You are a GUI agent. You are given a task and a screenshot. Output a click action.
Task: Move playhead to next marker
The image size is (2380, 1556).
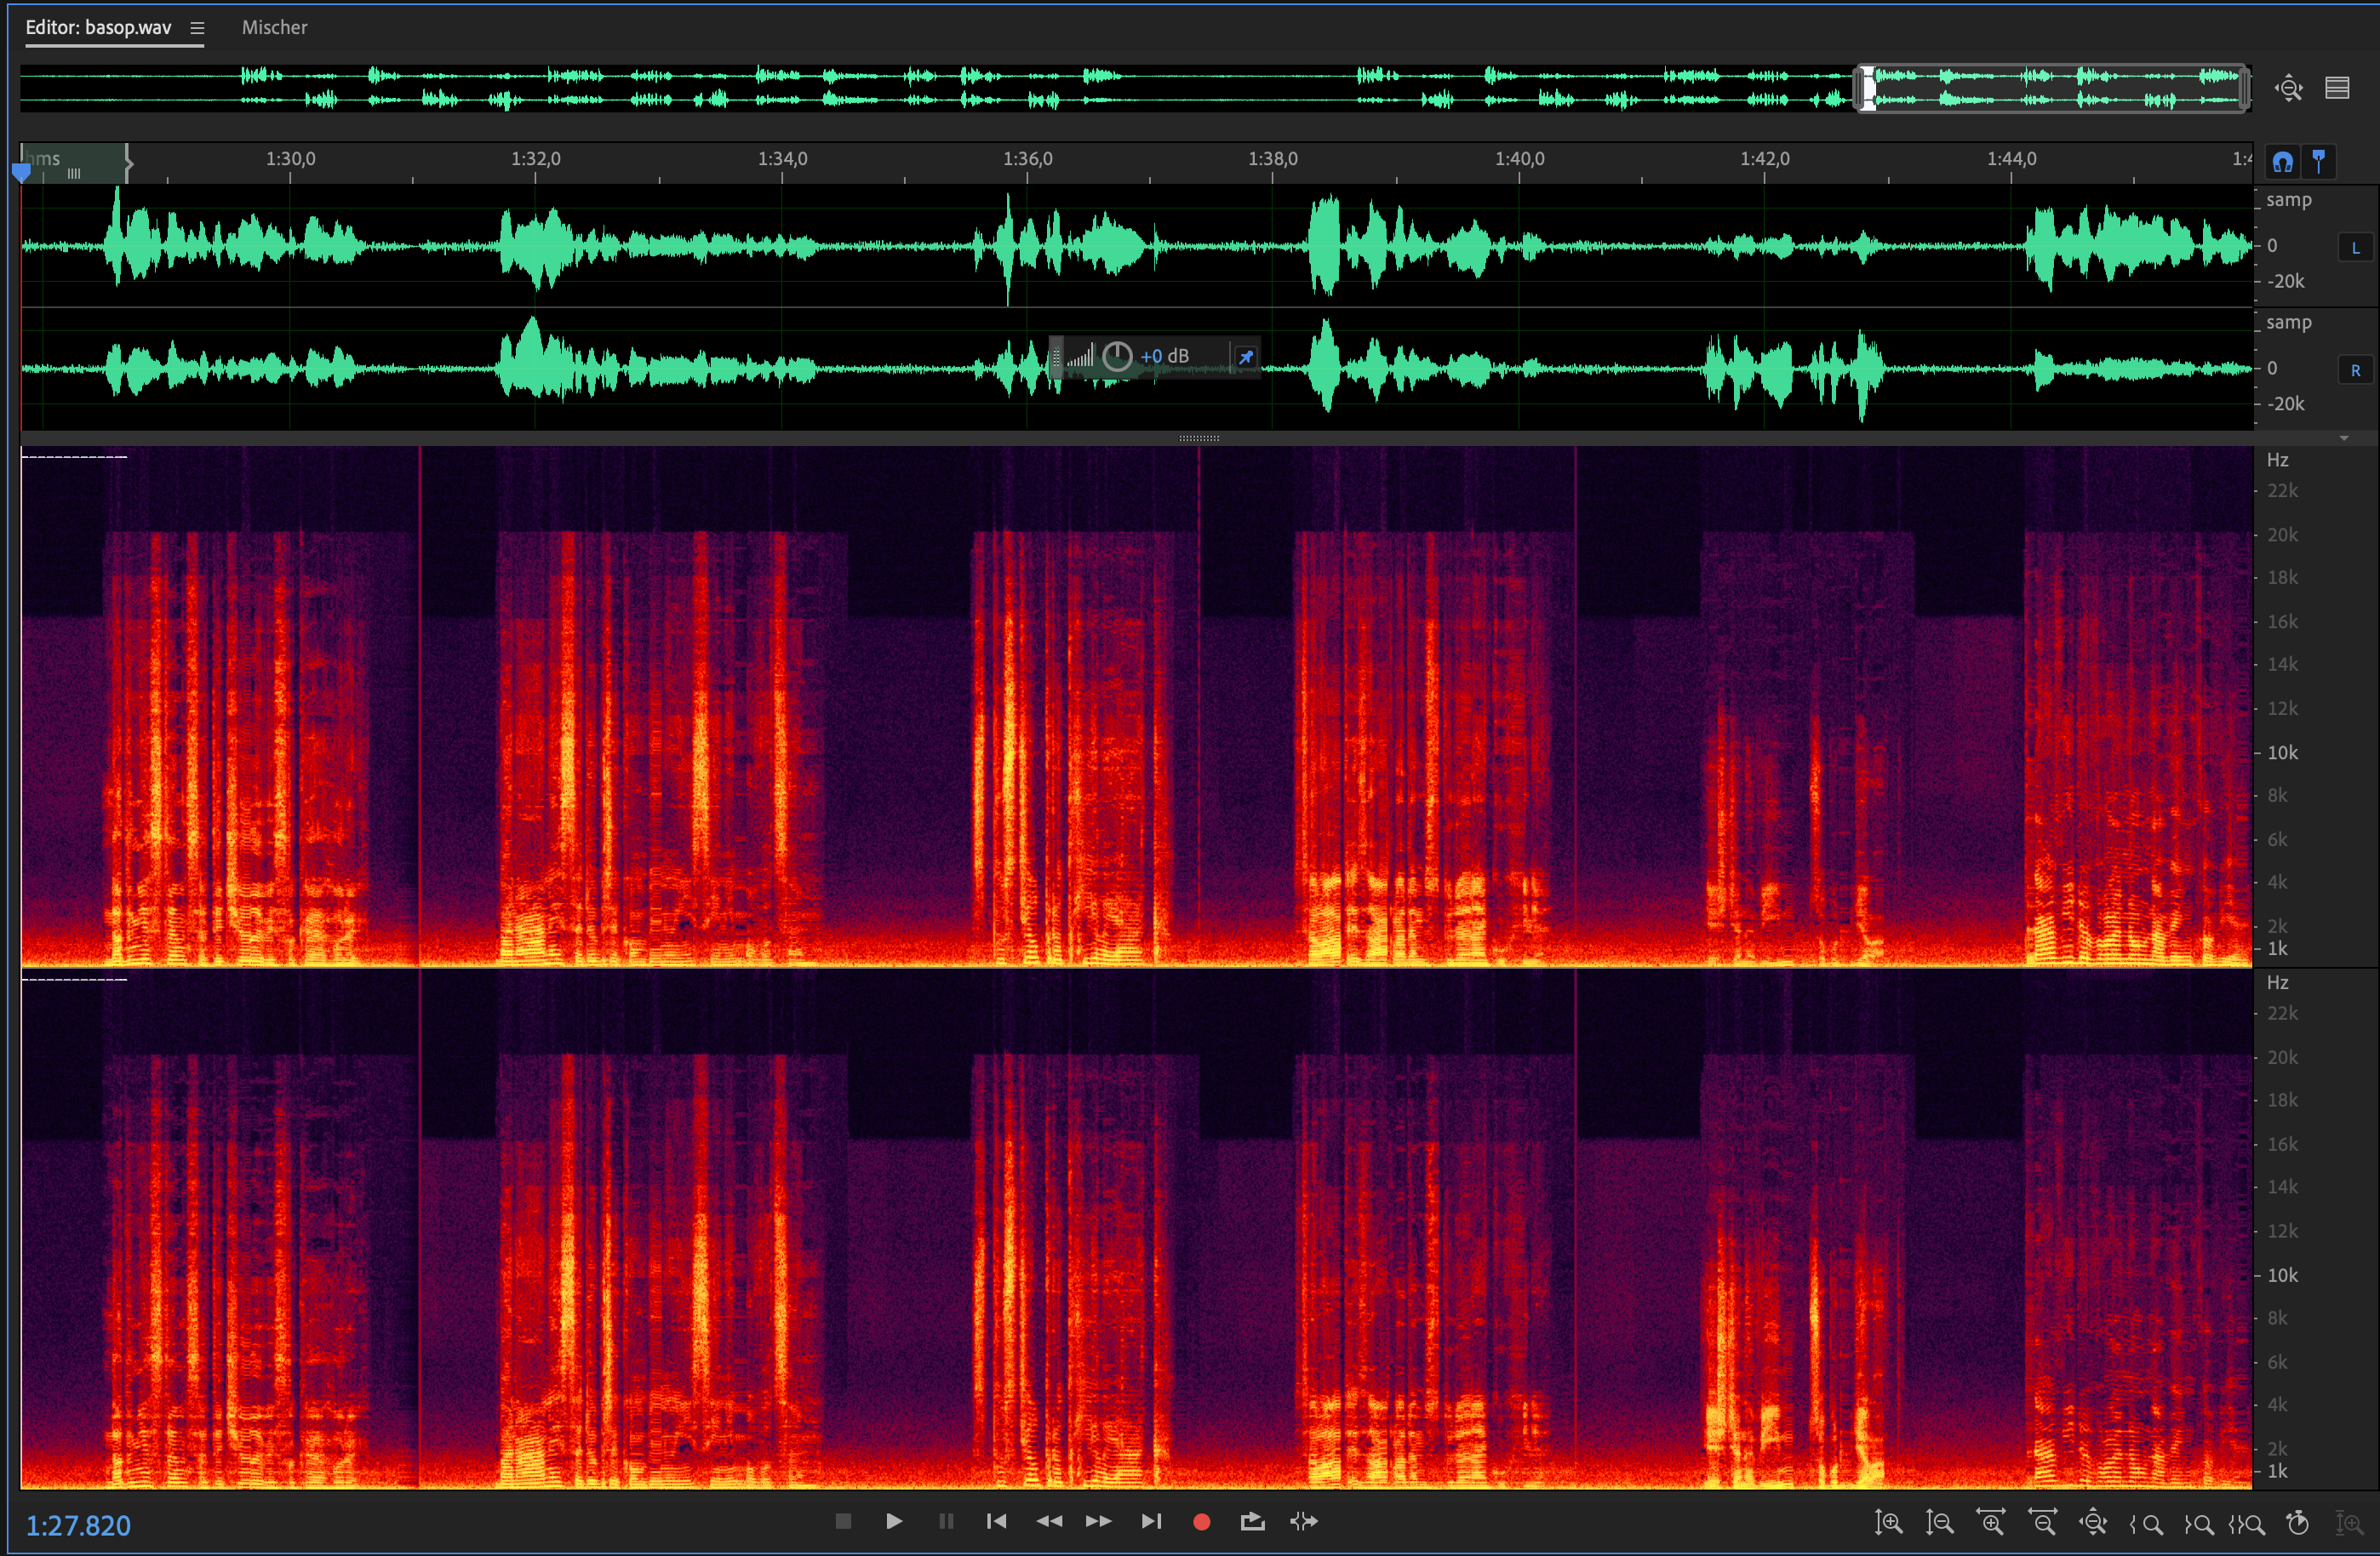point(1151,1522)
